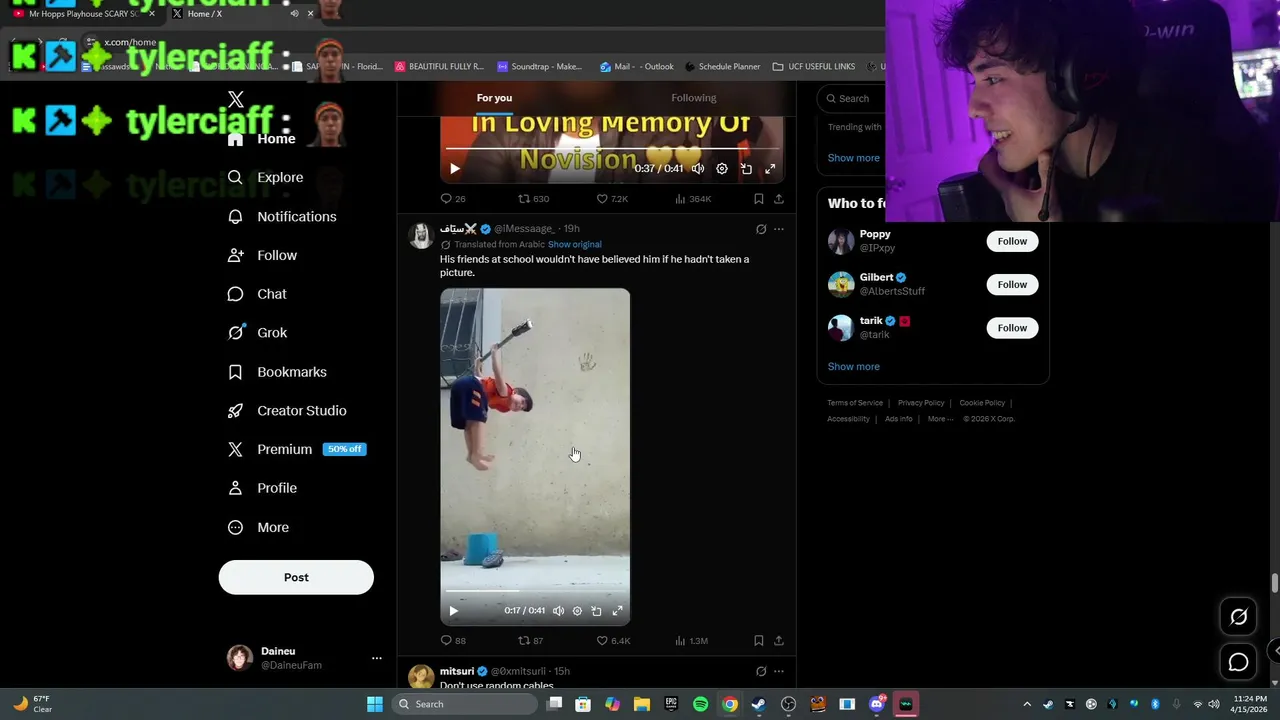Open more options on the IMessaage_ post
This screenshot has height=720, width=1280.
click(x=779, y=229)
